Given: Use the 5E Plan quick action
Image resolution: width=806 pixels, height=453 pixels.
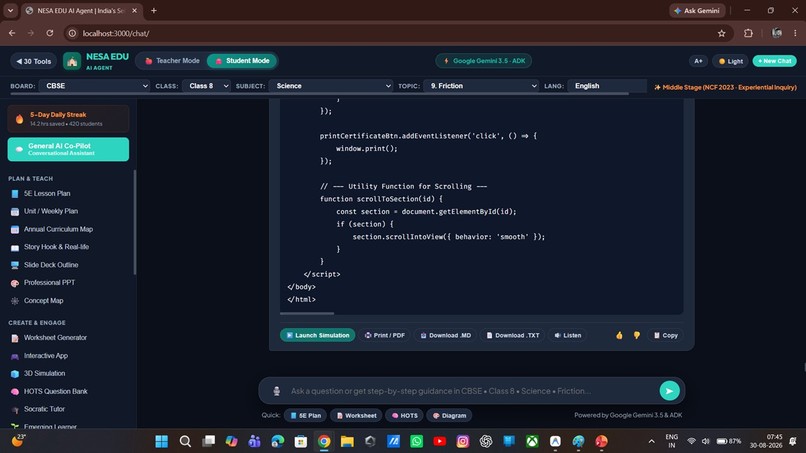Looking at the screenshot, I should [x=305, y=415].
